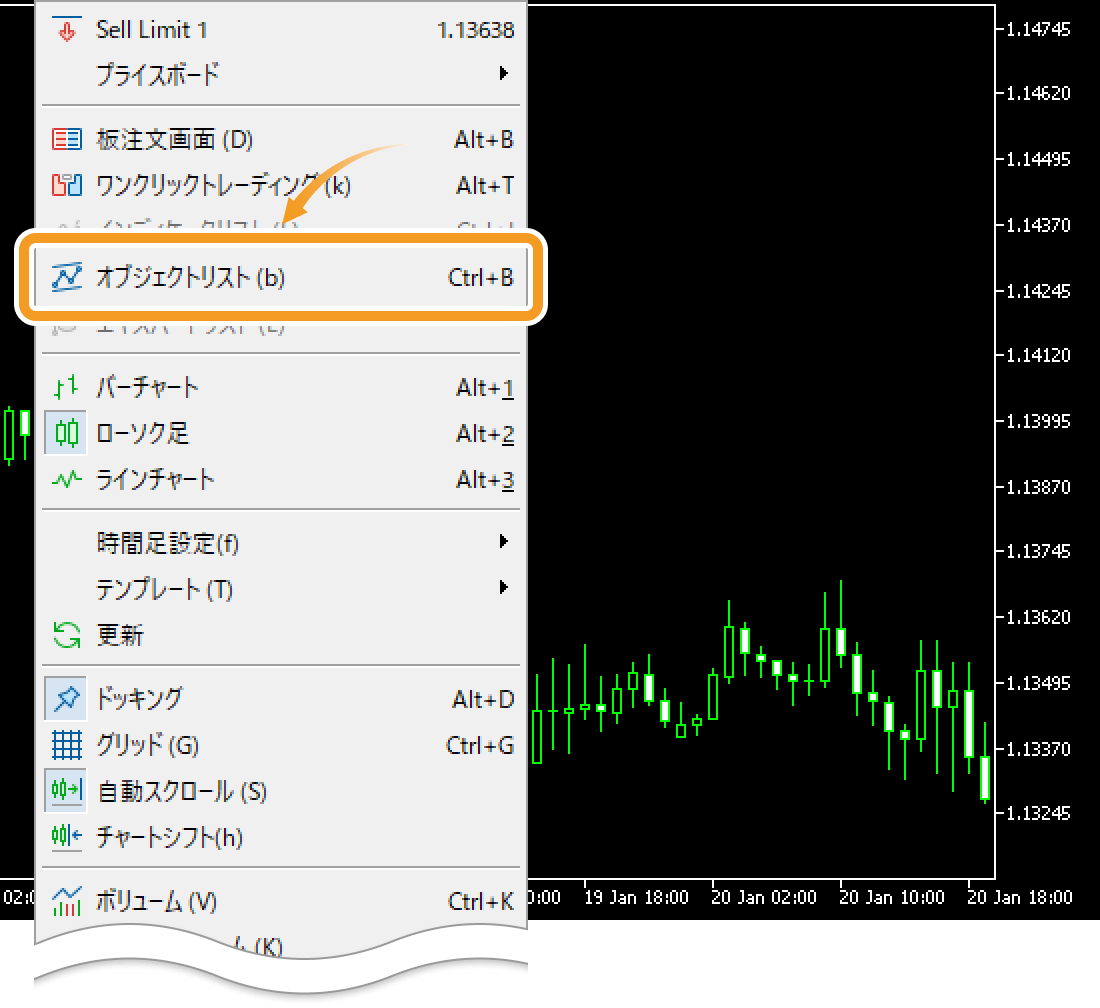Screen dimensions: 1100x1008
Task: Click the ドッキング pin icon
Action: [66, 699]
